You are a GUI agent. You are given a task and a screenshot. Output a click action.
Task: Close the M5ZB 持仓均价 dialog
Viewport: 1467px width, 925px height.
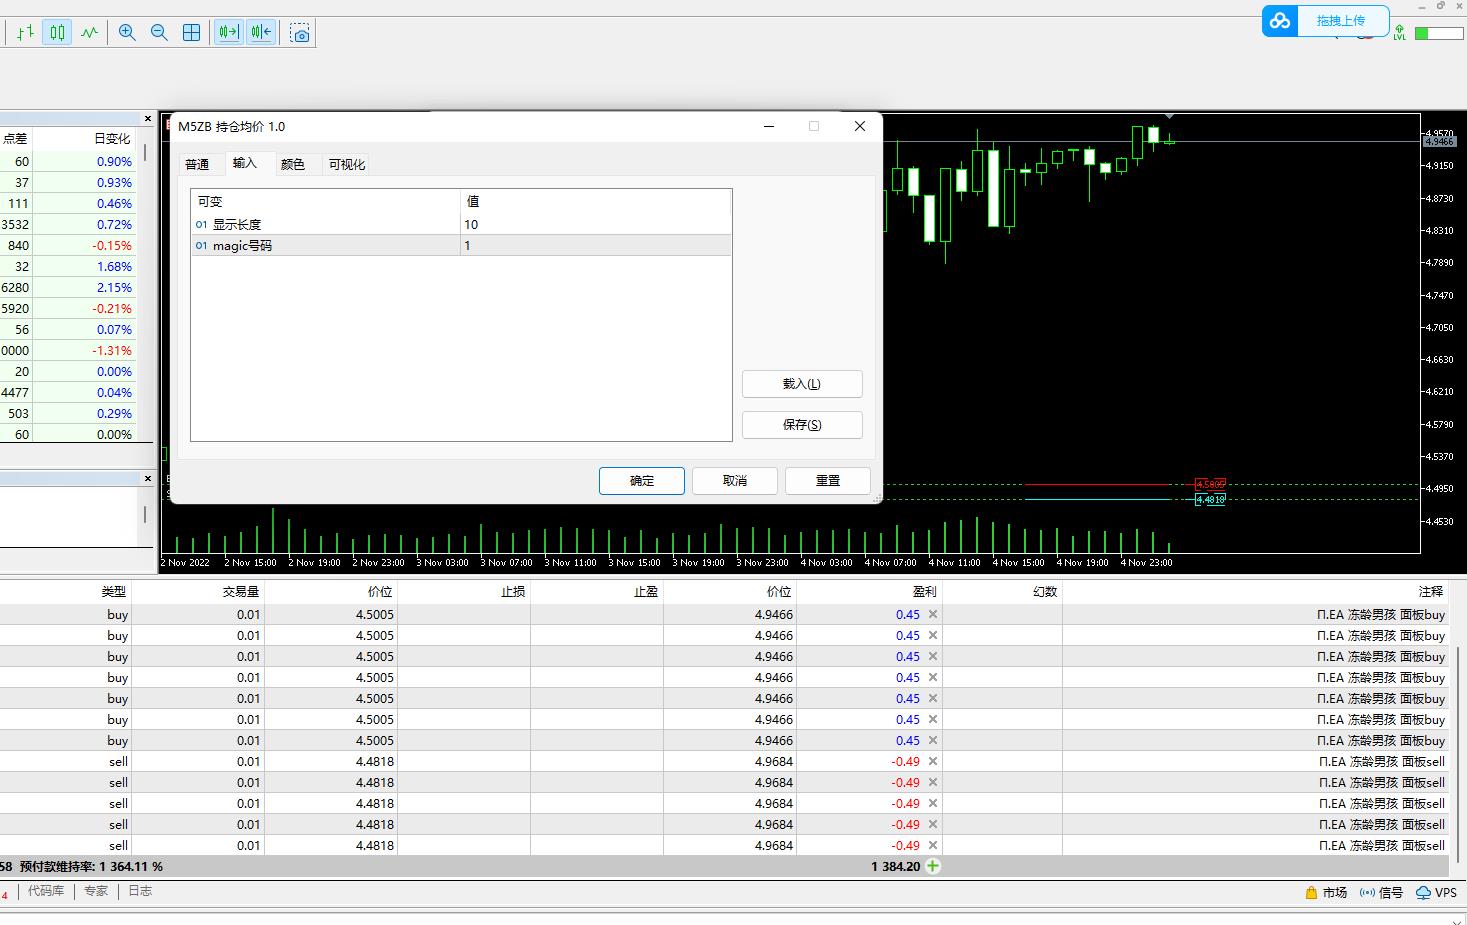[x=860, y=126]
